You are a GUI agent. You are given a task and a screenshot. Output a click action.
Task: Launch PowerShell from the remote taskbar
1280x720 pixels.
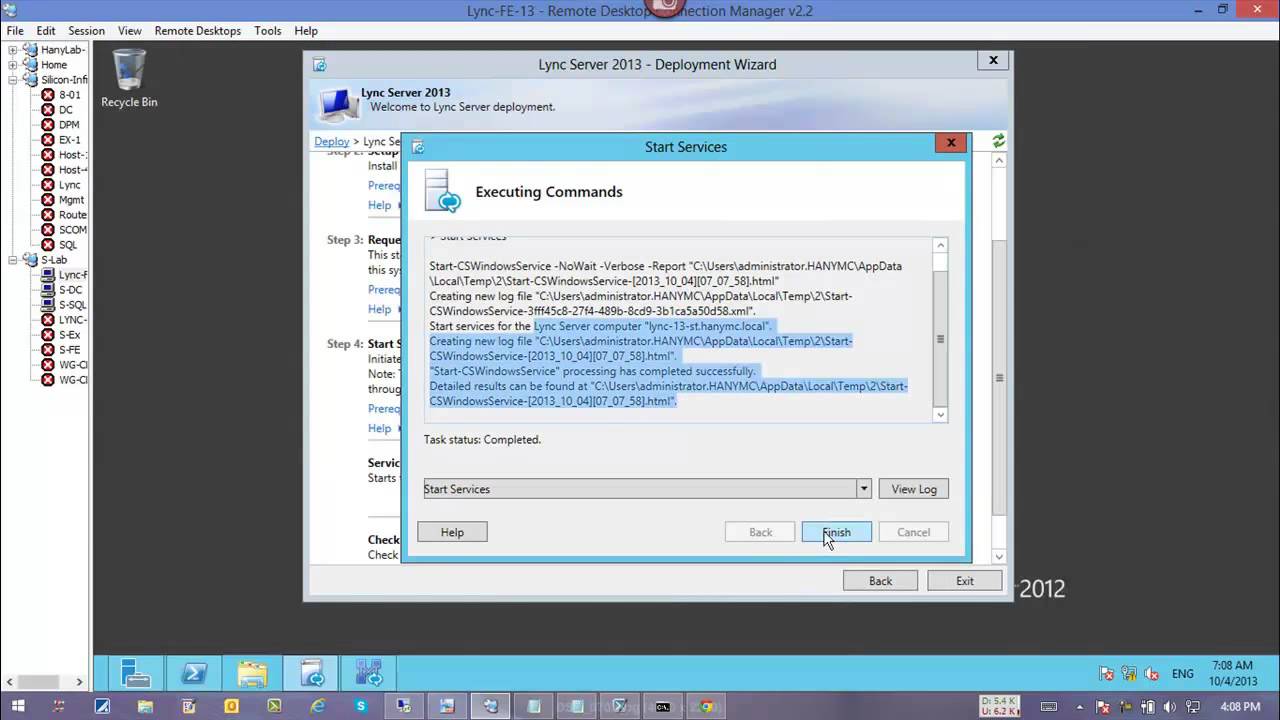[194, 673]
